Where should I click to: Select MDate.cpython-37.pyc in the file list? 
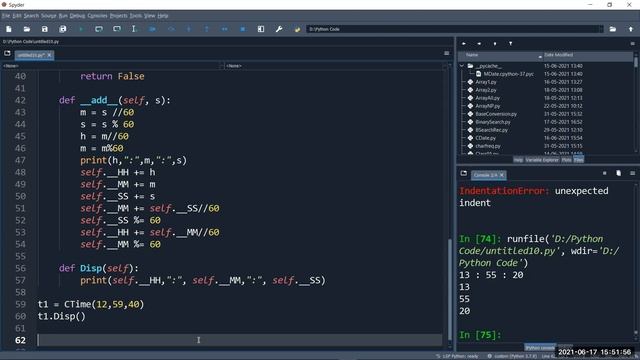click(508, 74)
